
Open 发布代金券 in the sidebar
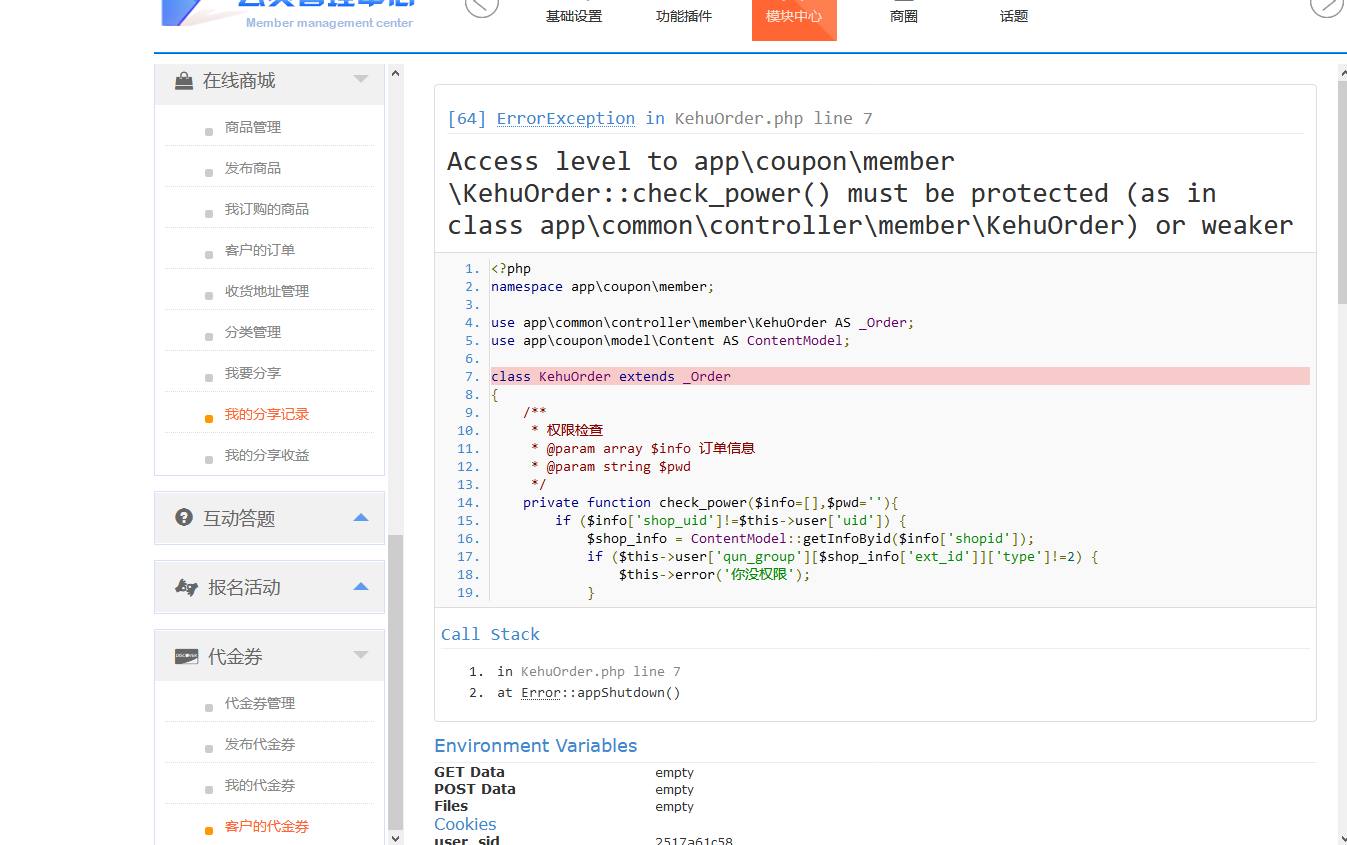(x=260, y=744)
